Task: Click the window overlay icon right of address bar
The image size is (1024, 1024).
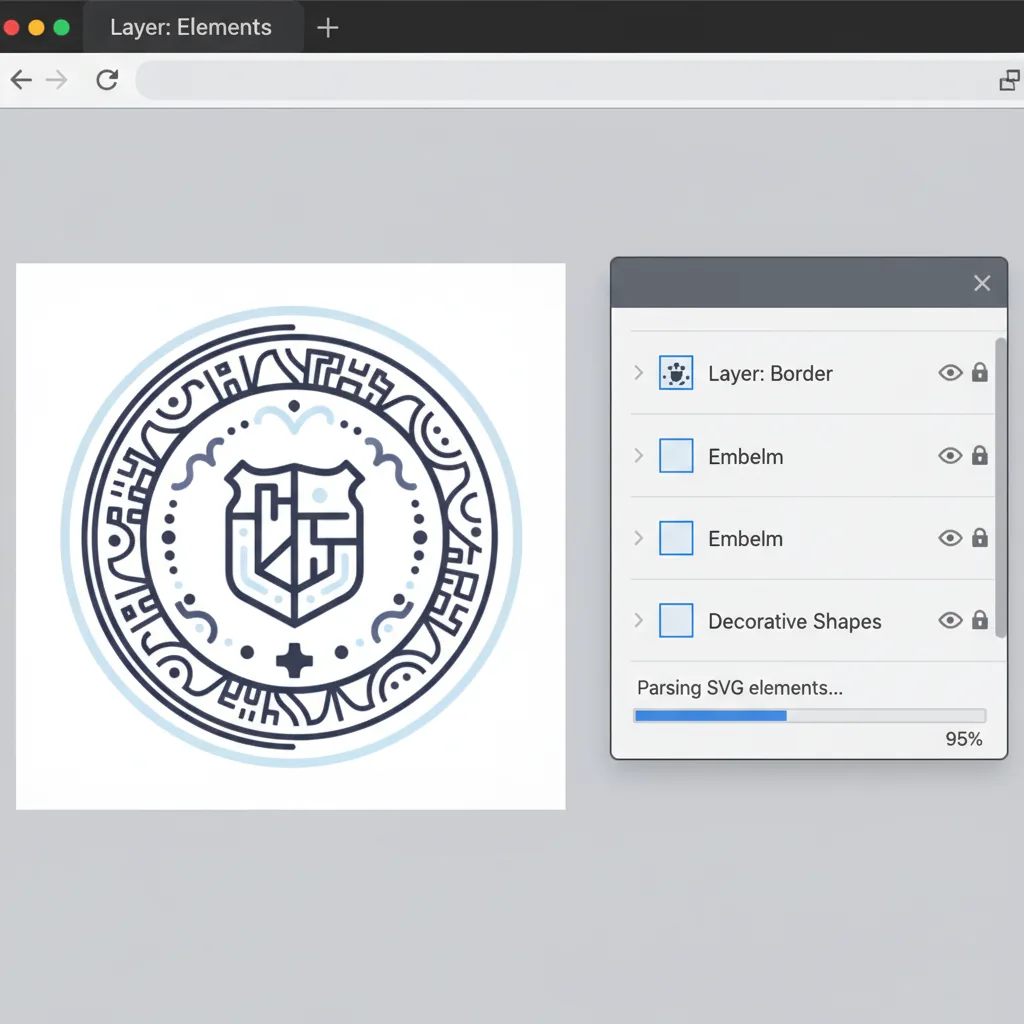Action: coord(1009,81)
